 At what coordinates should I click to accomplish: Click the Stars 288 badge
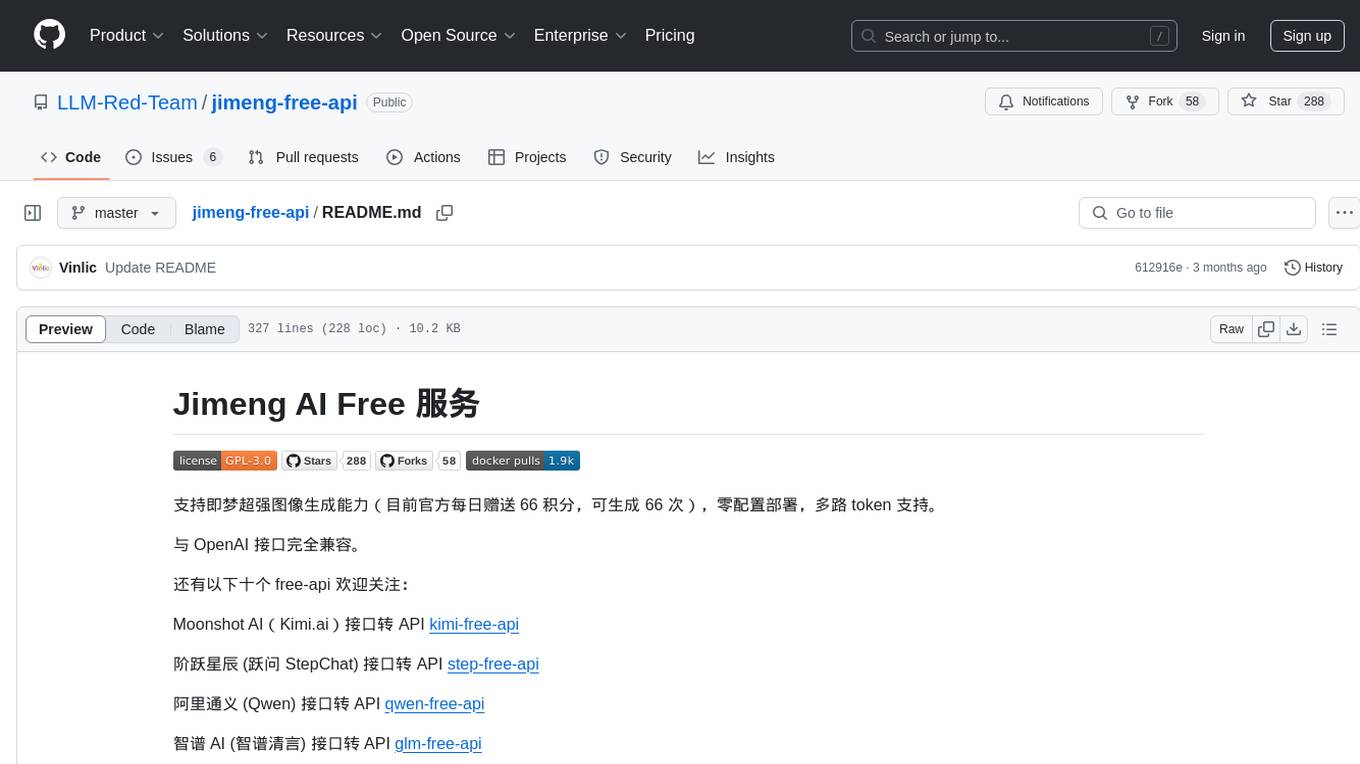[326, 461]
